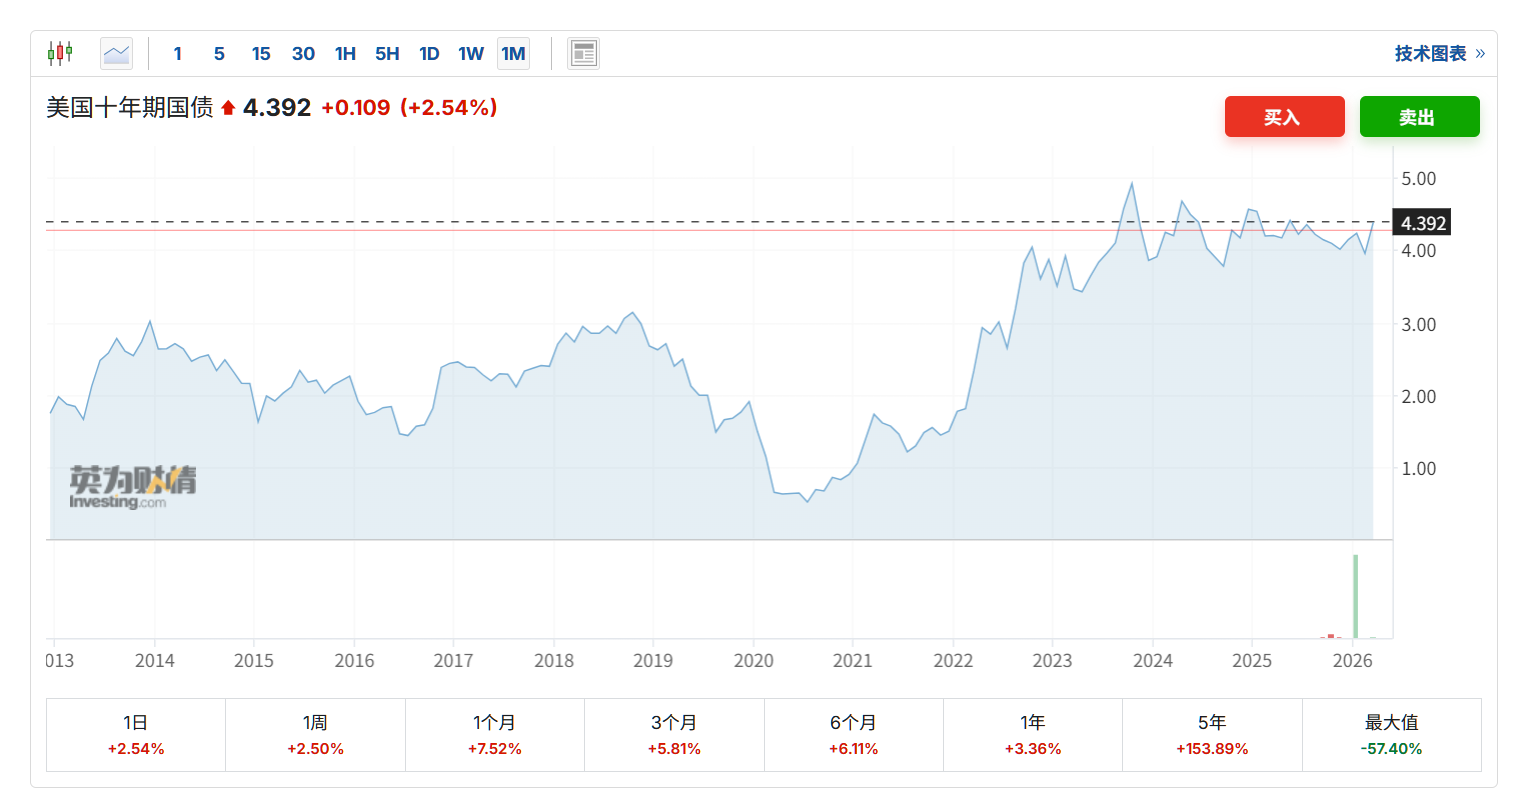
Task: Select the 1-minute interval
Action: click(178, 54)
